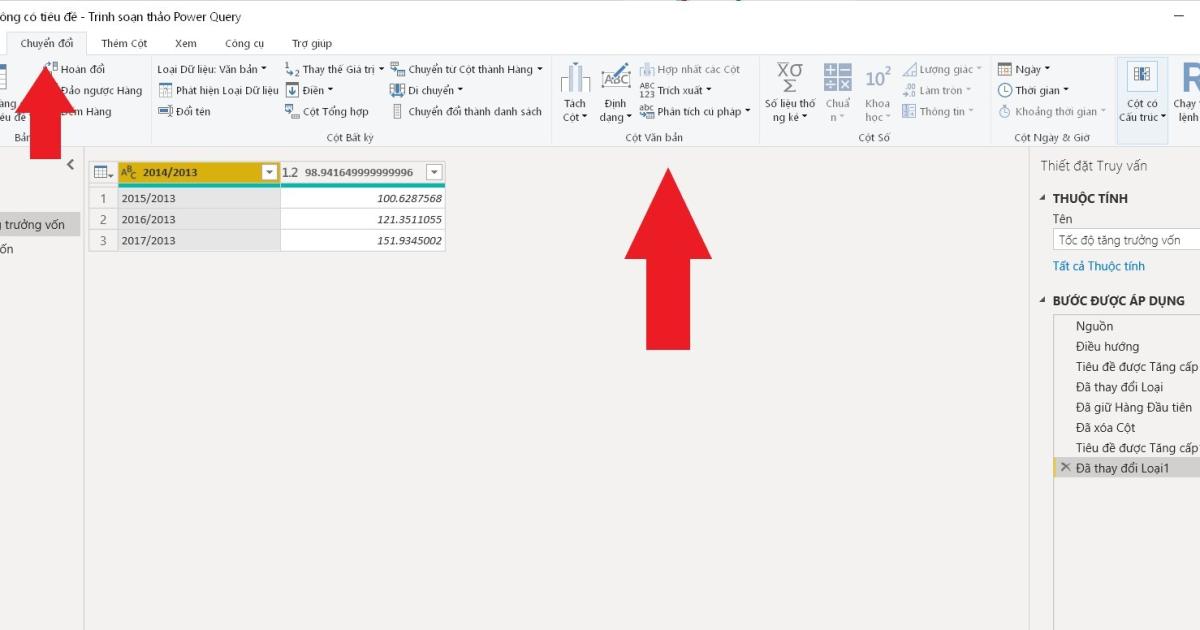Collapse the queries pane with the chevron
The width and height of the screenshot is (1200, 630).
click(x=70, y=165)
